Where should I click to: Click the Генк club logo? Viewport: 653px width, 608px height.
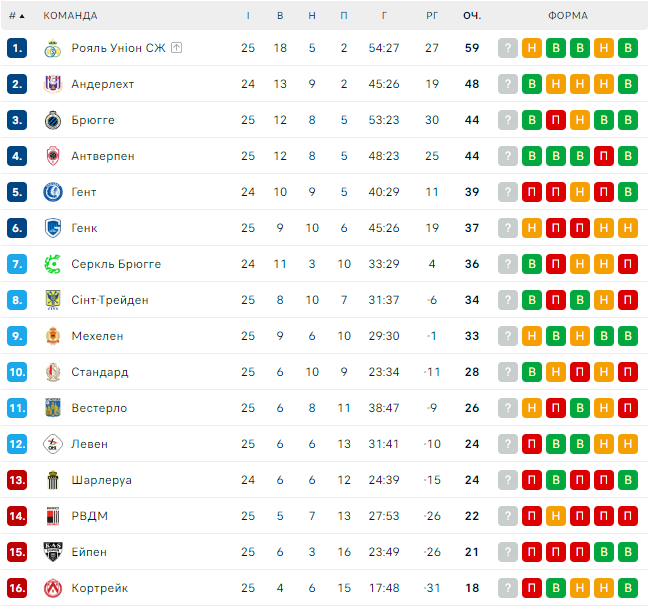(x=53, y=228)
